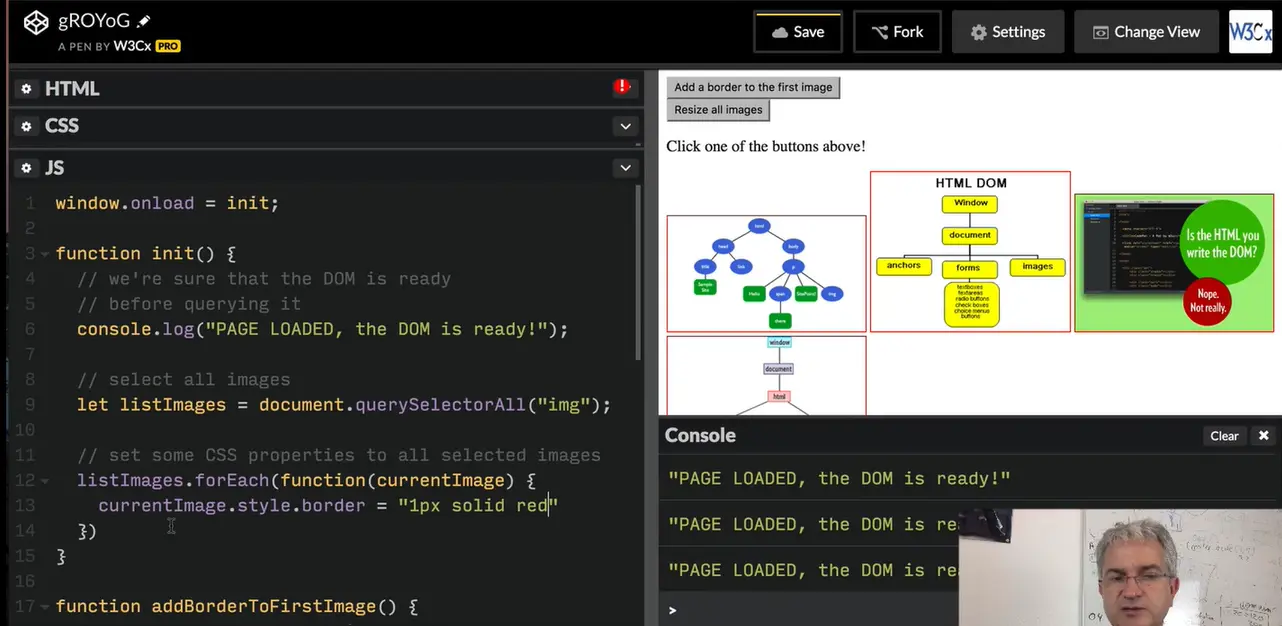Clear the console output
The width and height of the screenshot is (1282, 626).
(x=1224, y=436)
